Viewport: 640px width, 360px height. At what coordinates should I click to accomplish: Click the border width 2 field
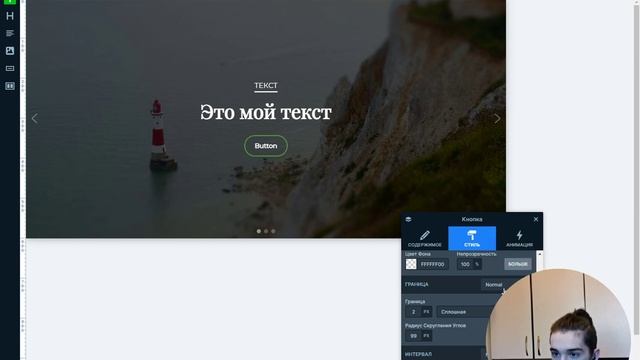click(413, 312)
